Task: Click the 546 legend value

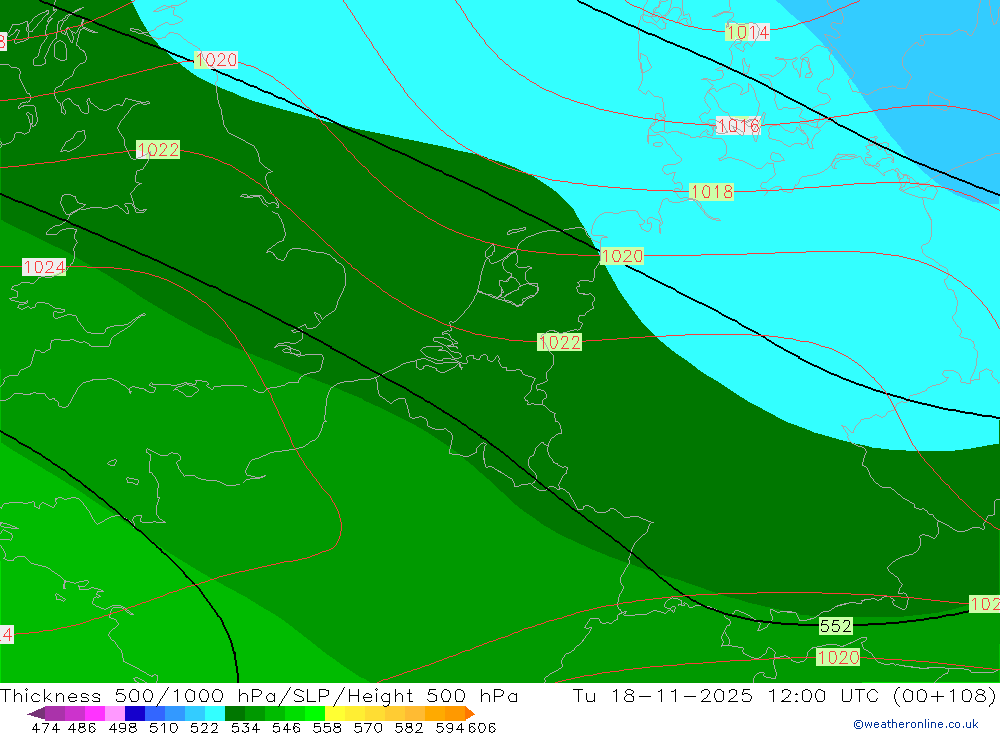Action: click(x=286, y=727)
